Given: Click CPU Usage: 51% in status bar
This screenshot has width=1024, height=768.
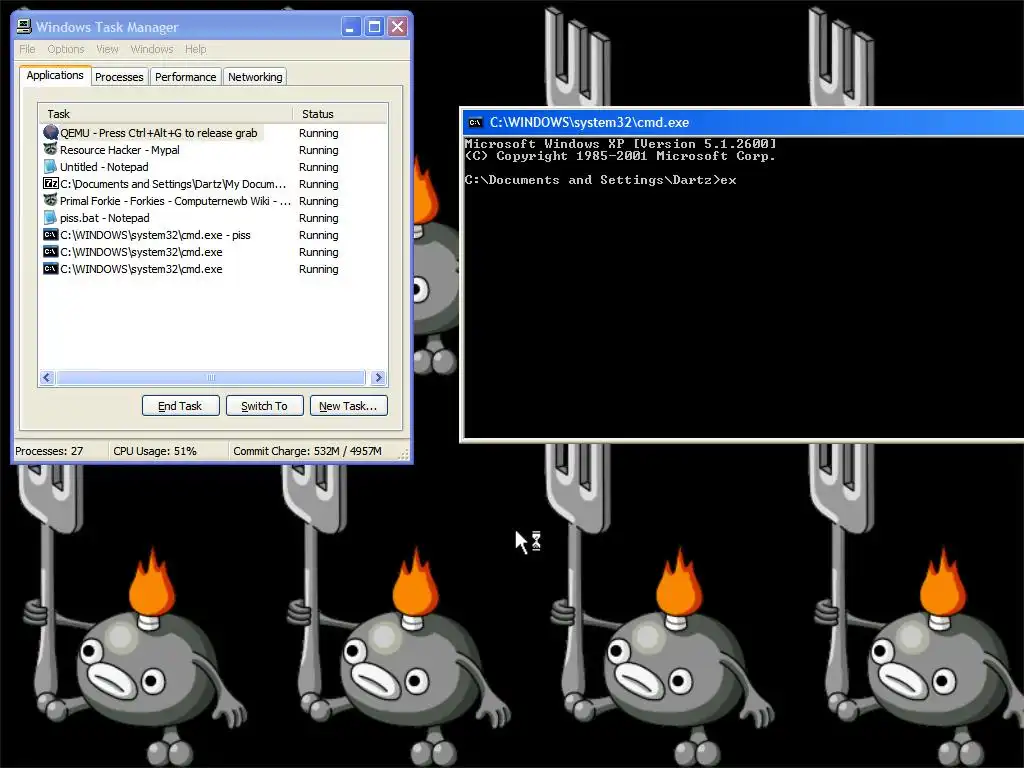Looking at the screenshot, I should (155, 451).
